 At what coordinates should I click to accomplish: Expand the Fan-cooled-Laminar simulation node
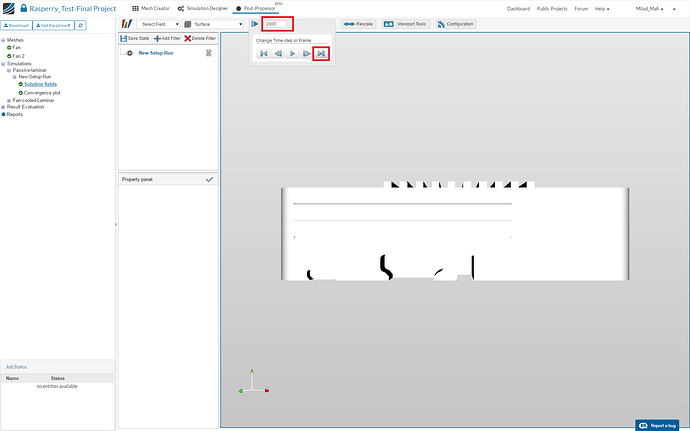[9, 100]
